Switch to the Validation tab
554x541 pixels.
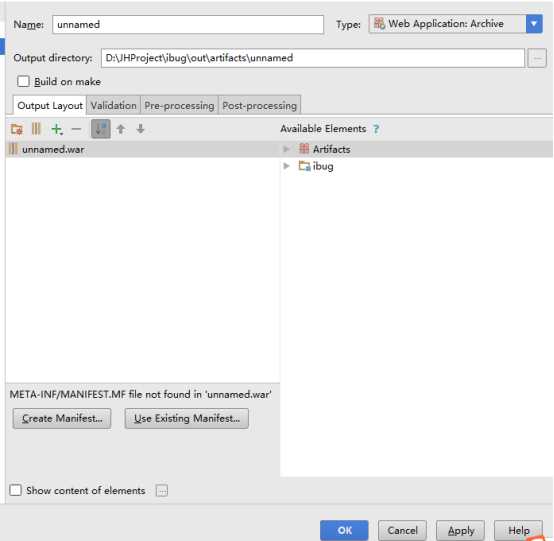(x=113, y=105)
